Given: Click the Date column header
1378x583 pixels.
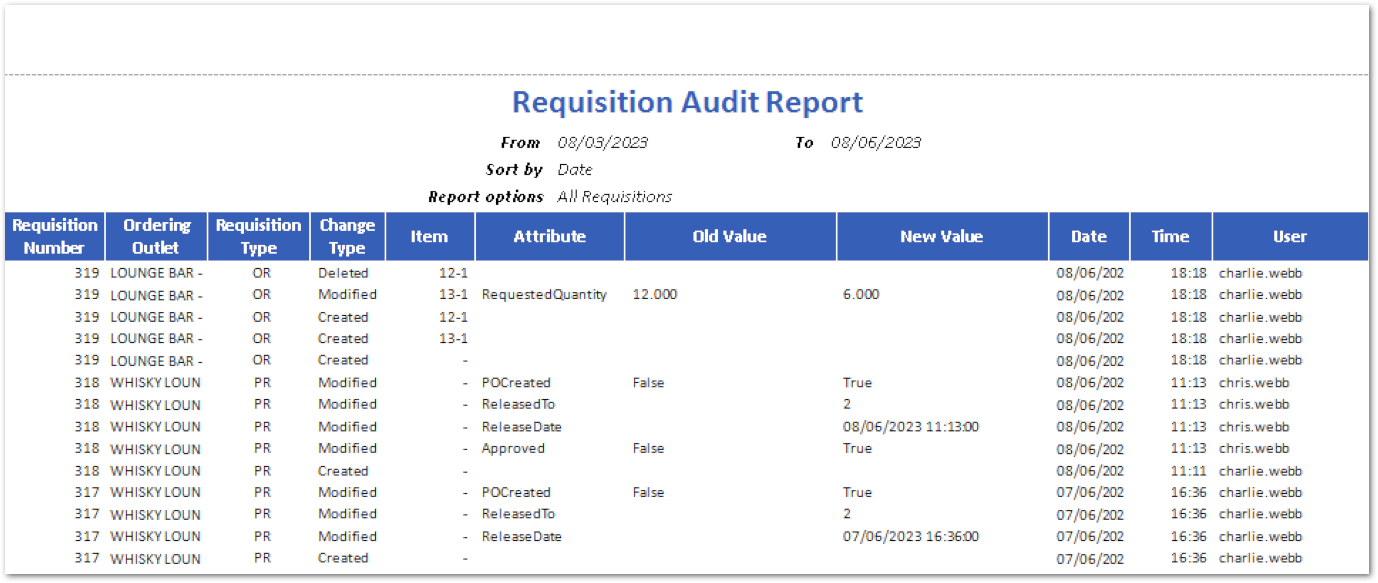Looking at the screenshot, I should [1089, 236].
